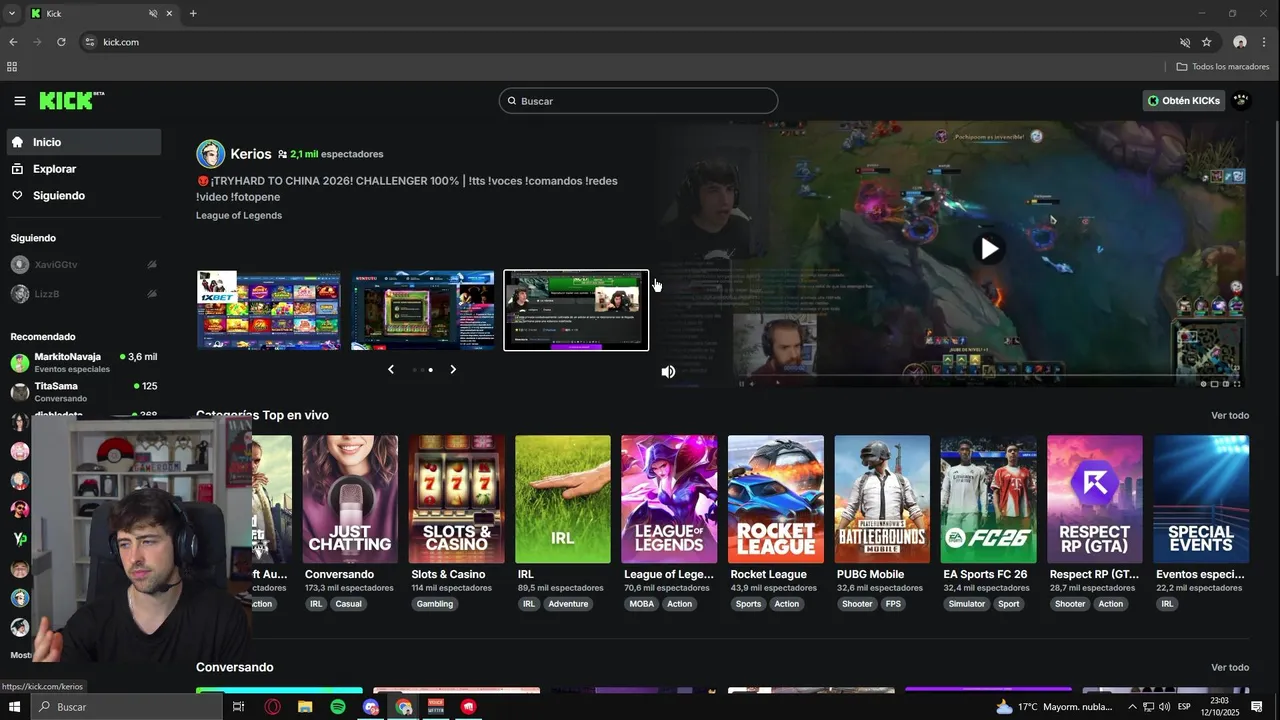Click the FPS tag under PUBG Mobile

coord(893,604)
